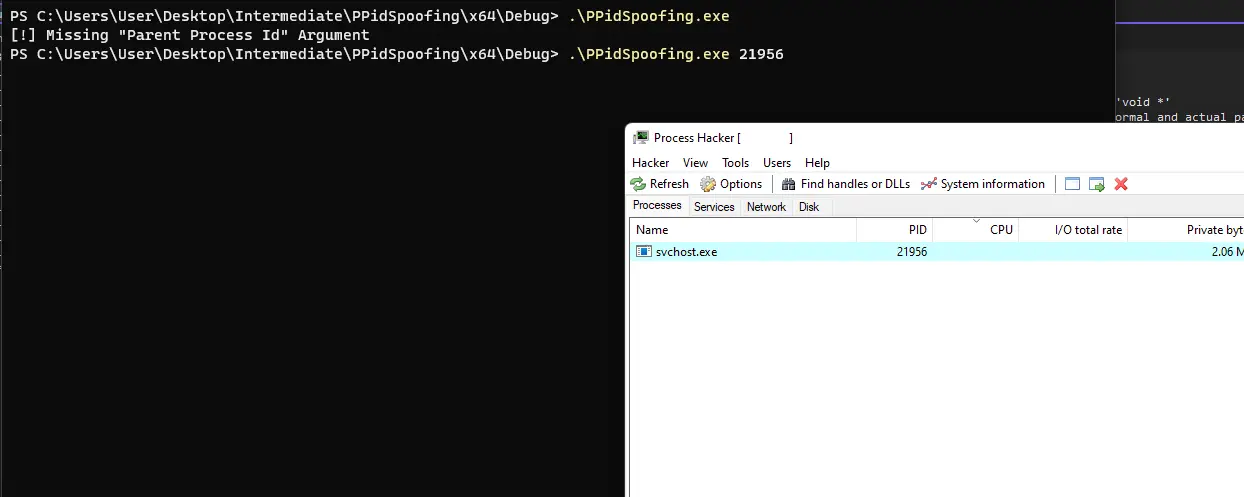Open the Users menu

point(777,163)
